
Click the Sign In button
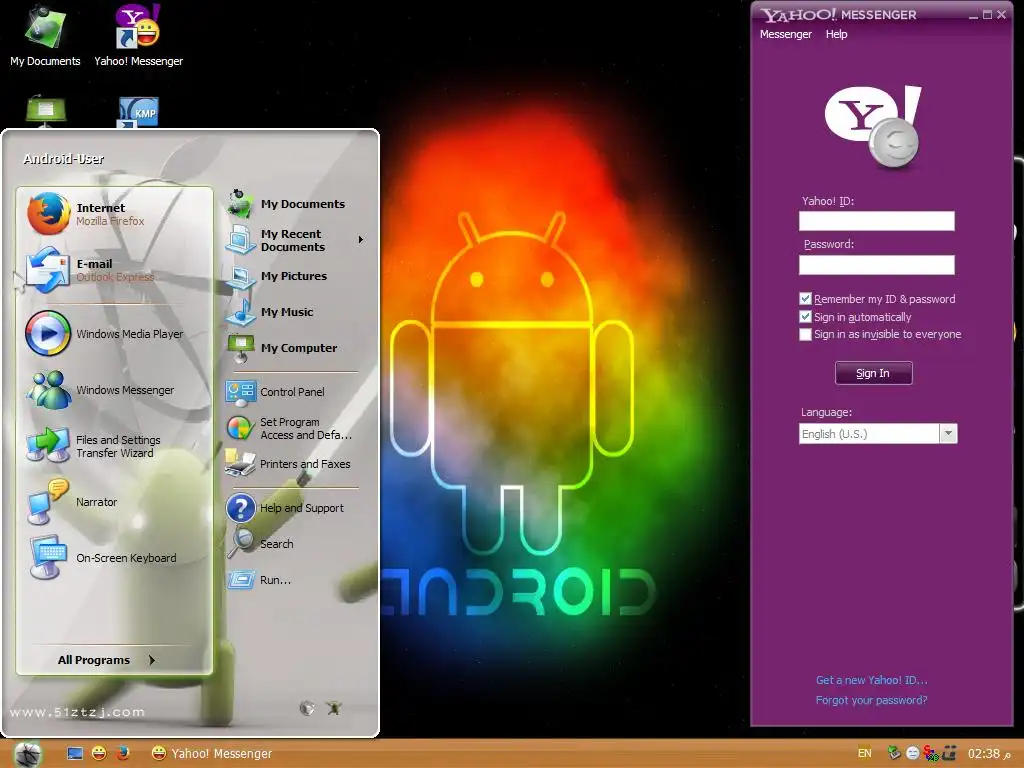(x=873, y=373)
